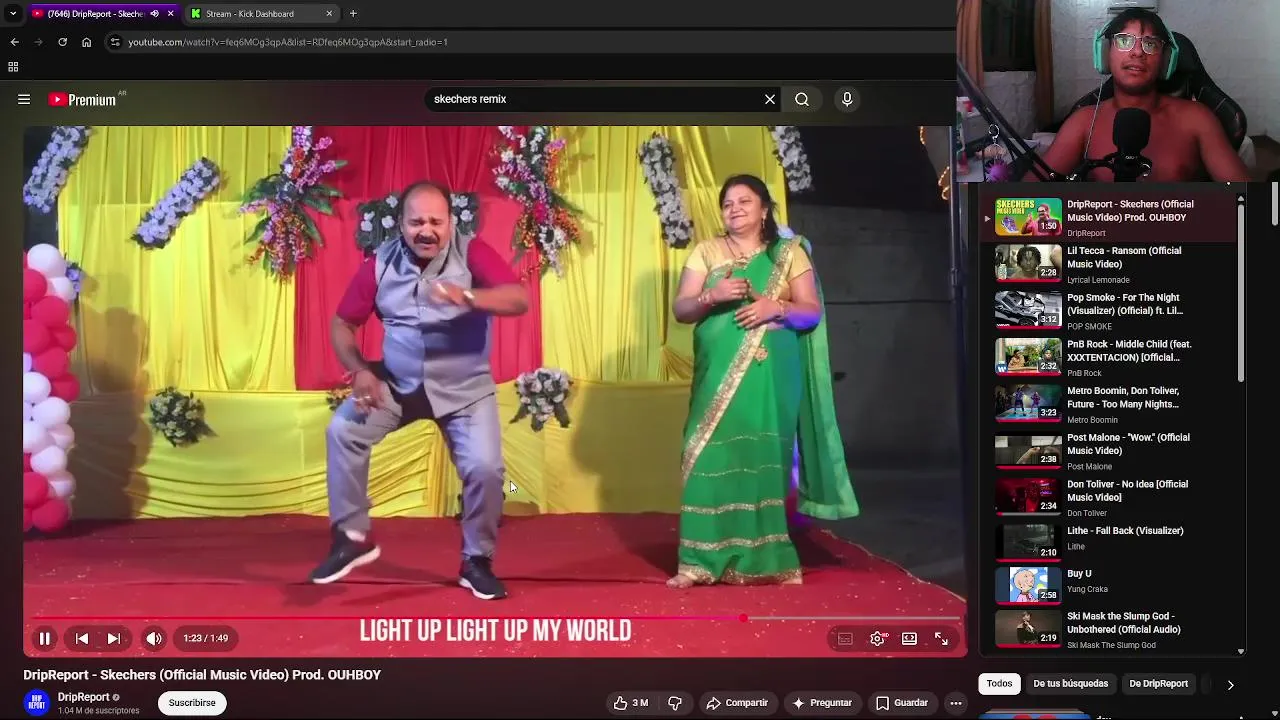The image size is (1280, 720).
Task: Mute the tab via its audio icon
Action: pos(154,14)
